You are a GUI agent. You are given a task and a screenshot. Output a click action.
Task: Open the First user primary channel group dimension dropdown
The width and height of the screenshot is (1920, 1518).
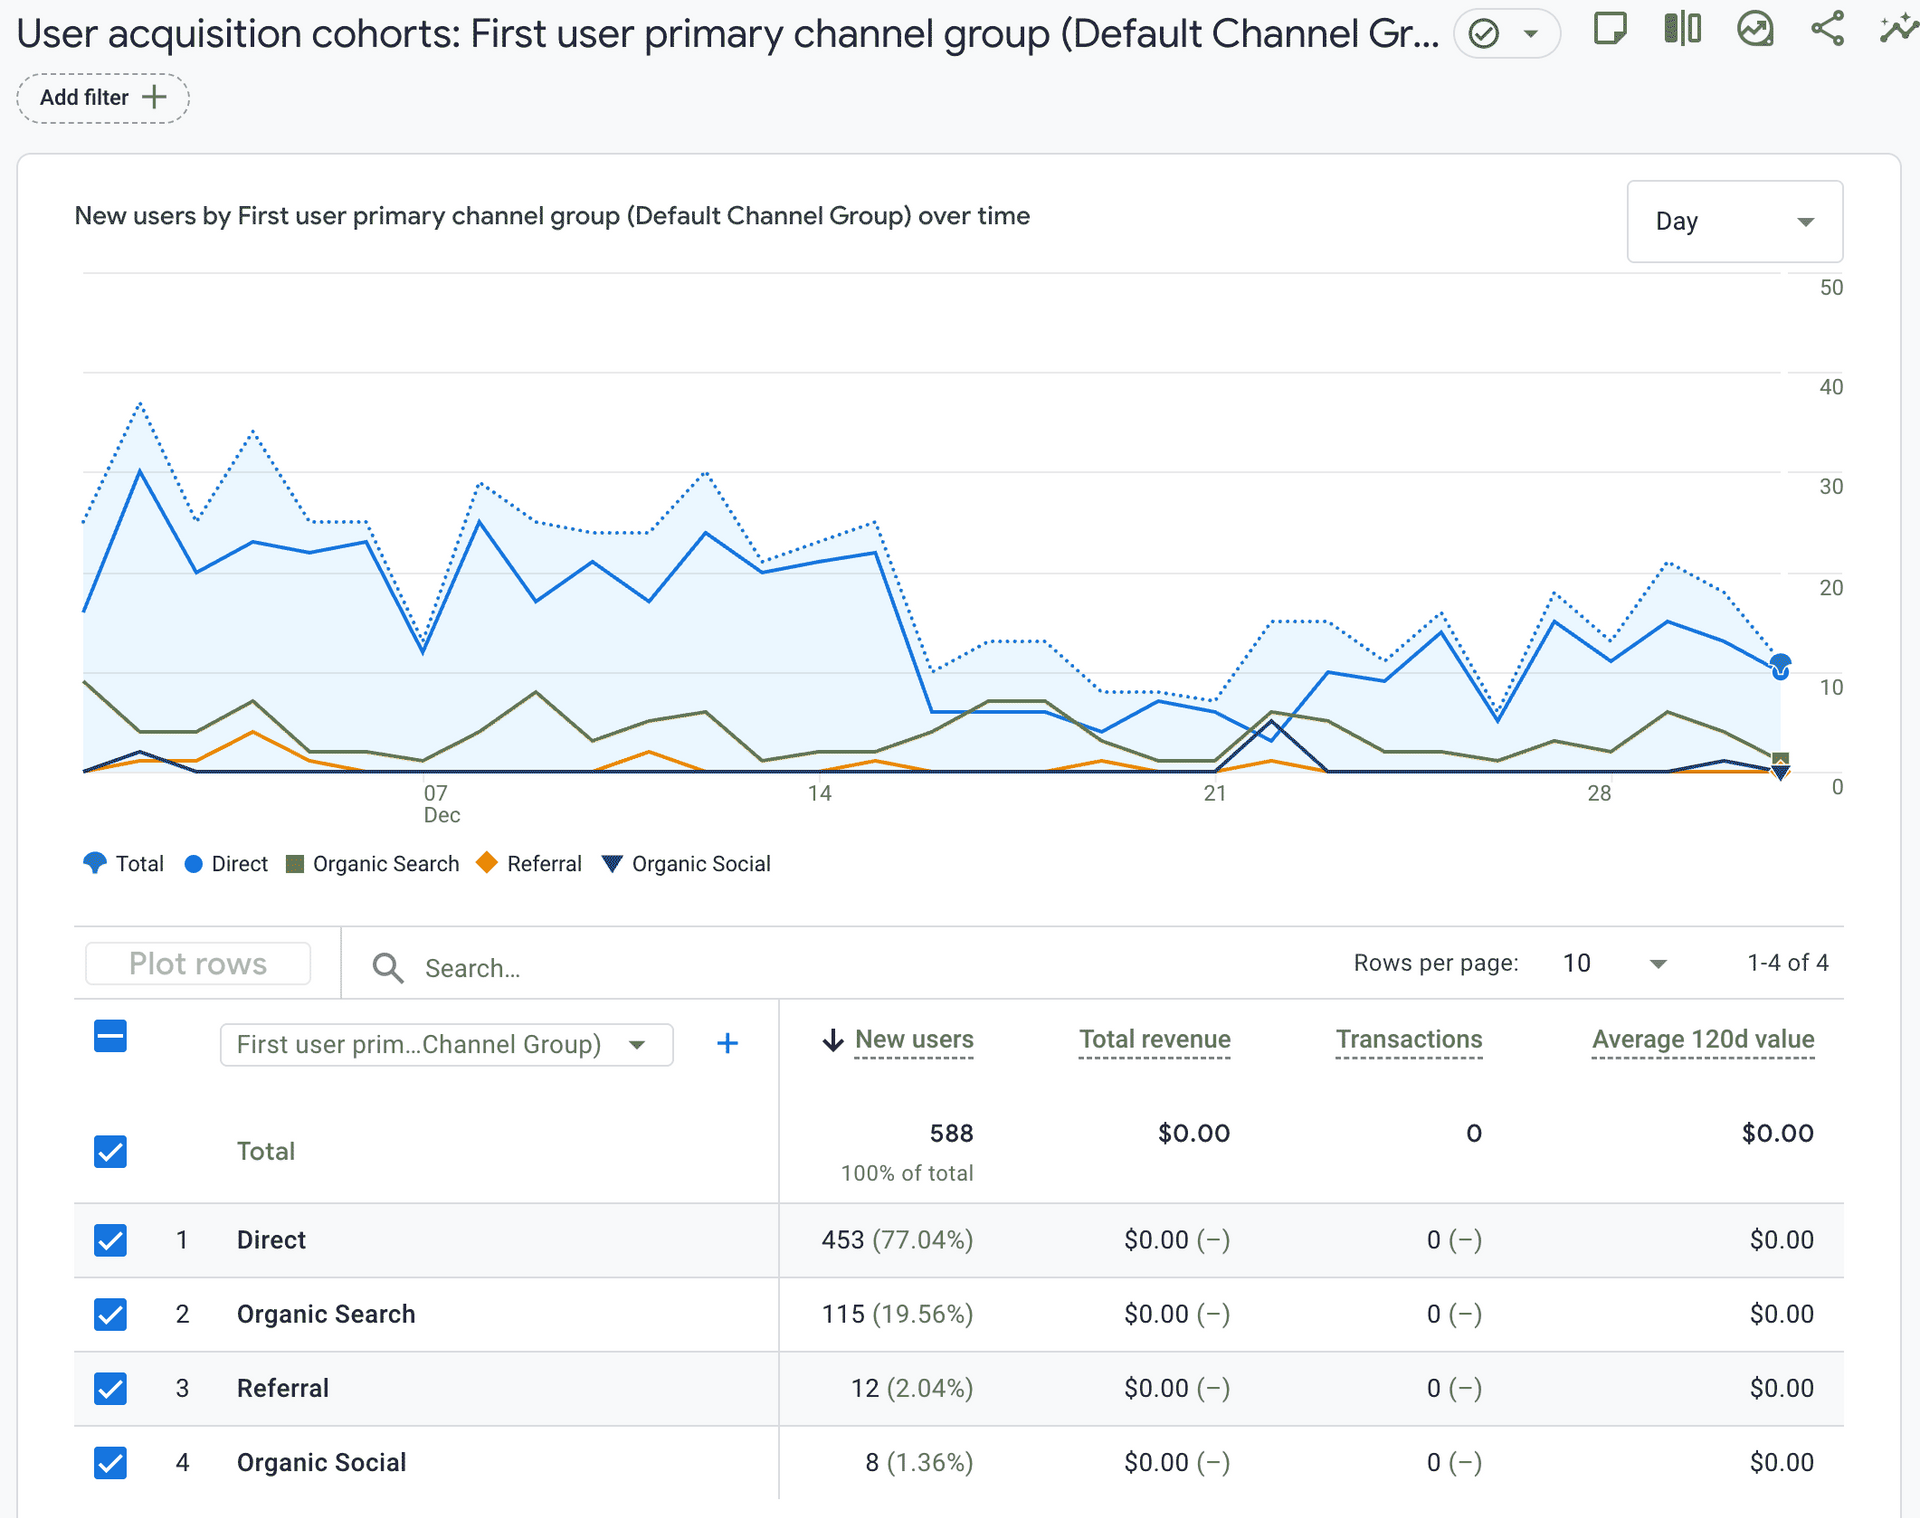coord(446,1045)
